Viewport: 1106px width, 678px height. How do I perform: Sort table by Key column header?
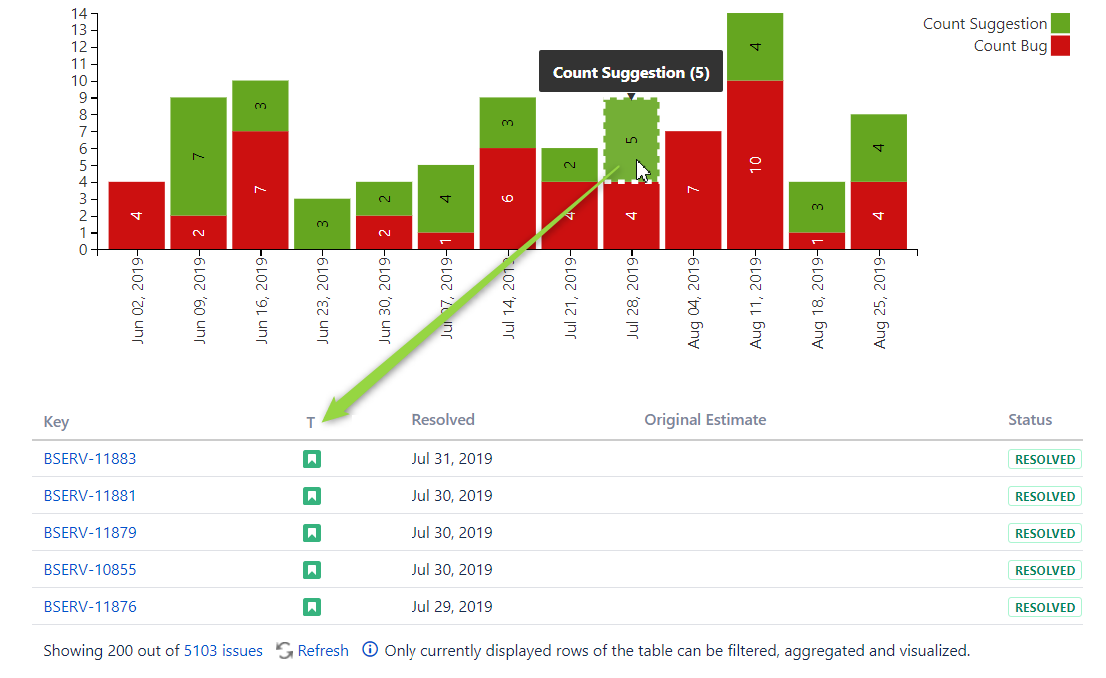click(x=57, y=421)
